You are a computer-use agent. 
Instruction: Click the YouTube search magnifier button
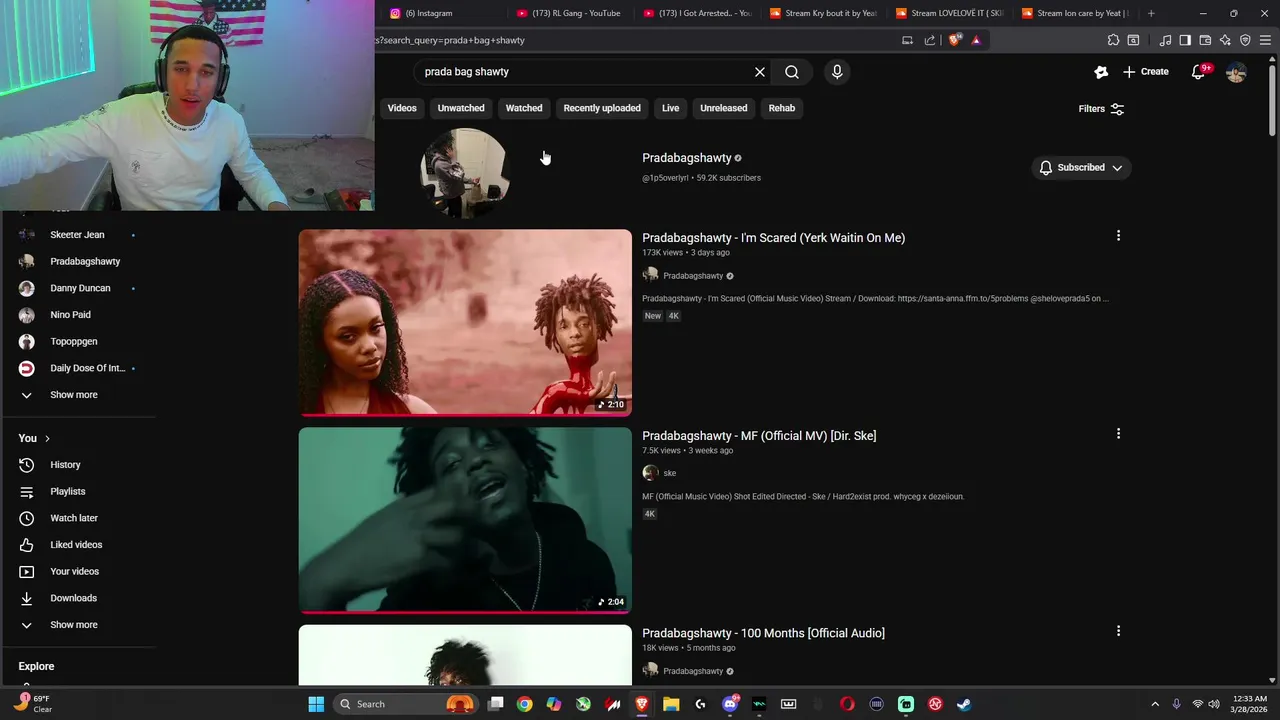coord(792,72)
